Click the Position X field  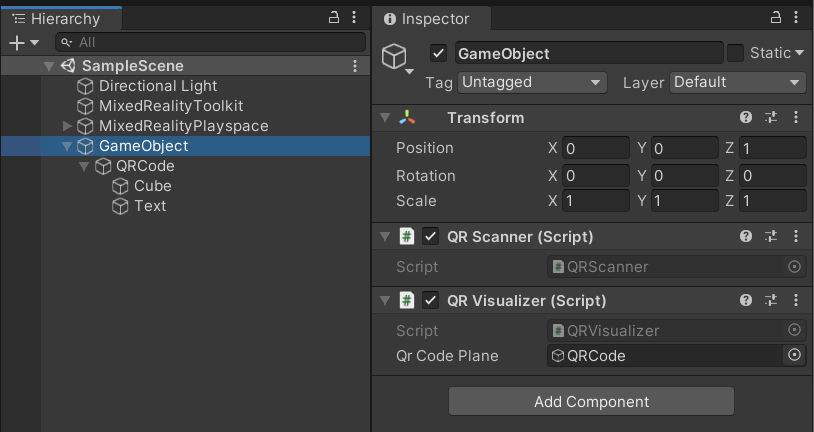click(596, 148)
